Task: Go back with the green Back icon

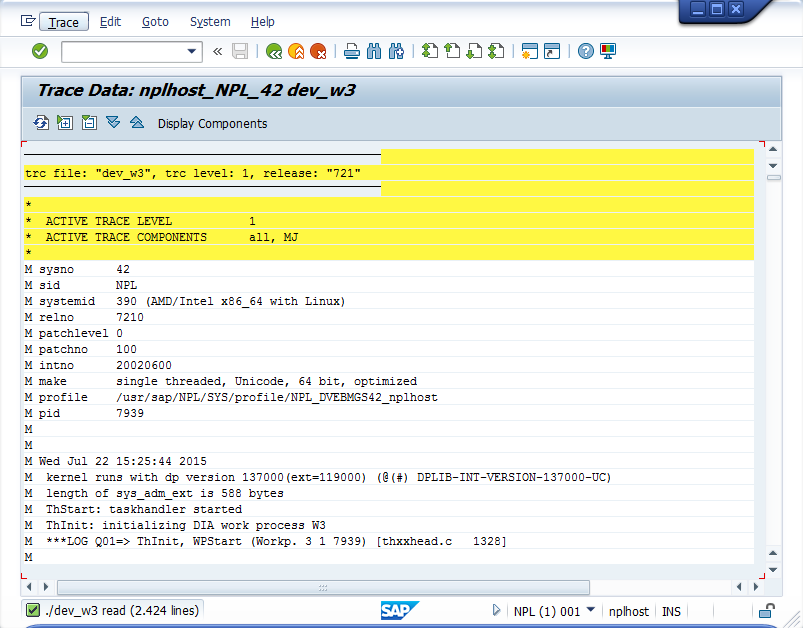Action: coord(274,51)
